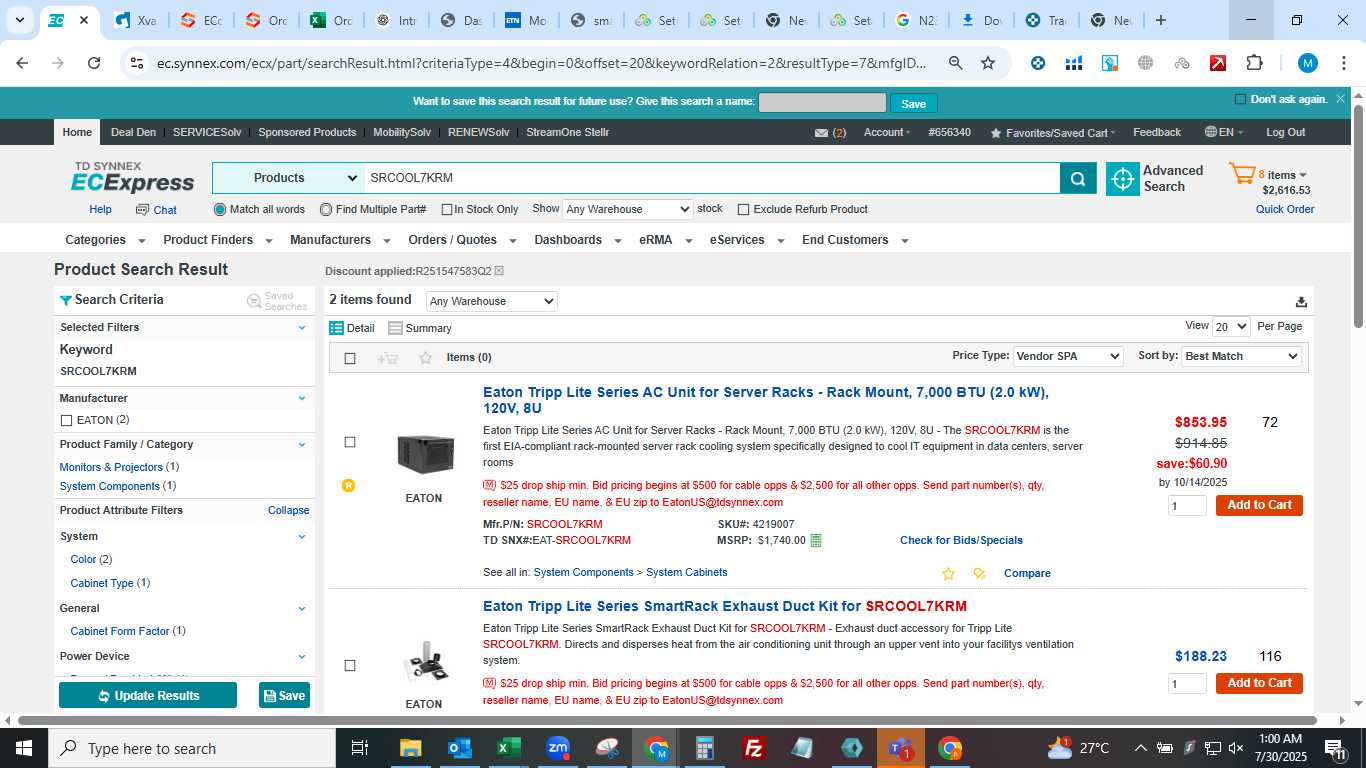
Task: Open the stock warehouse dropdown
Action: click(x=627, y=209)
